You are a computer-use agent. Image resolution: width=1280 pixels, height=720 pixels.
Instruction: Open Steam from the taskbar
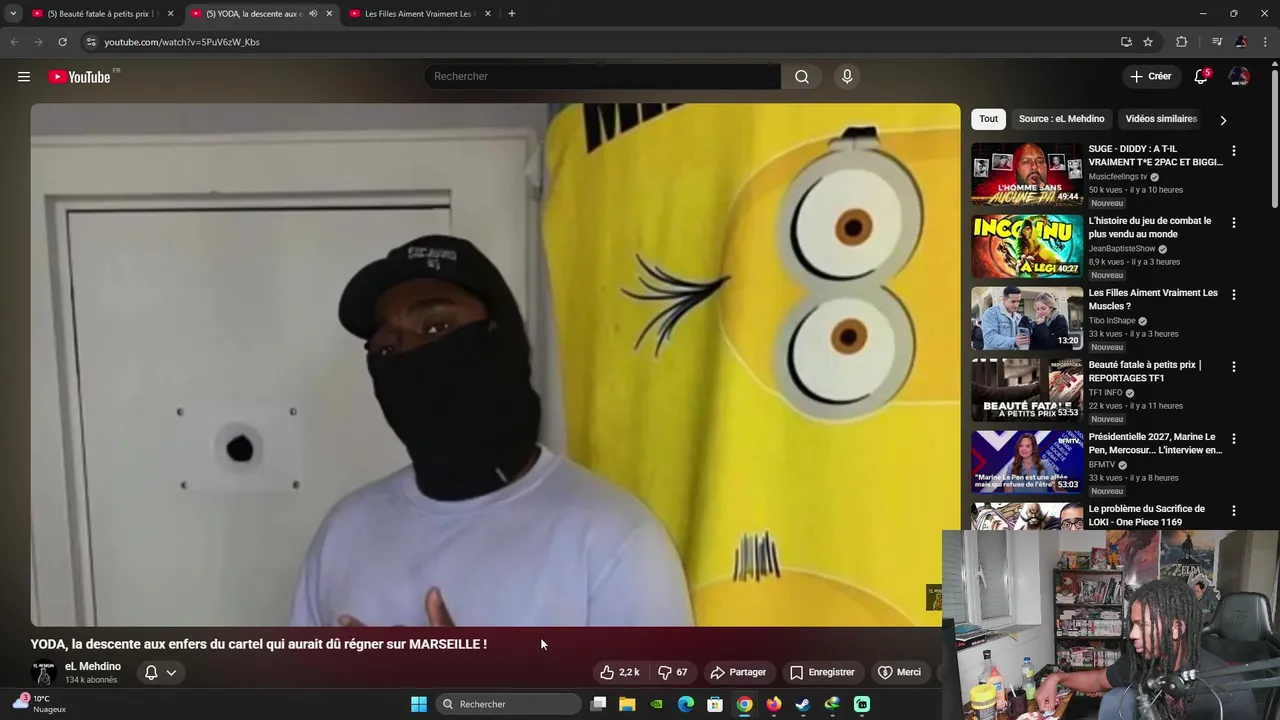(803, 704)
